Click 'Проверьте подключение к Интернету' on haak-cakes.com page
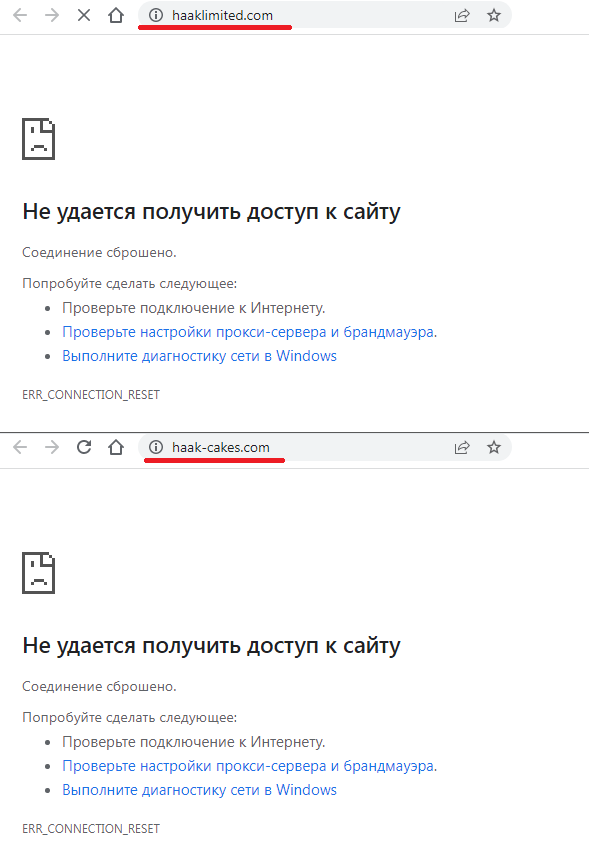589x848 pixels. (x=194, y=742)
